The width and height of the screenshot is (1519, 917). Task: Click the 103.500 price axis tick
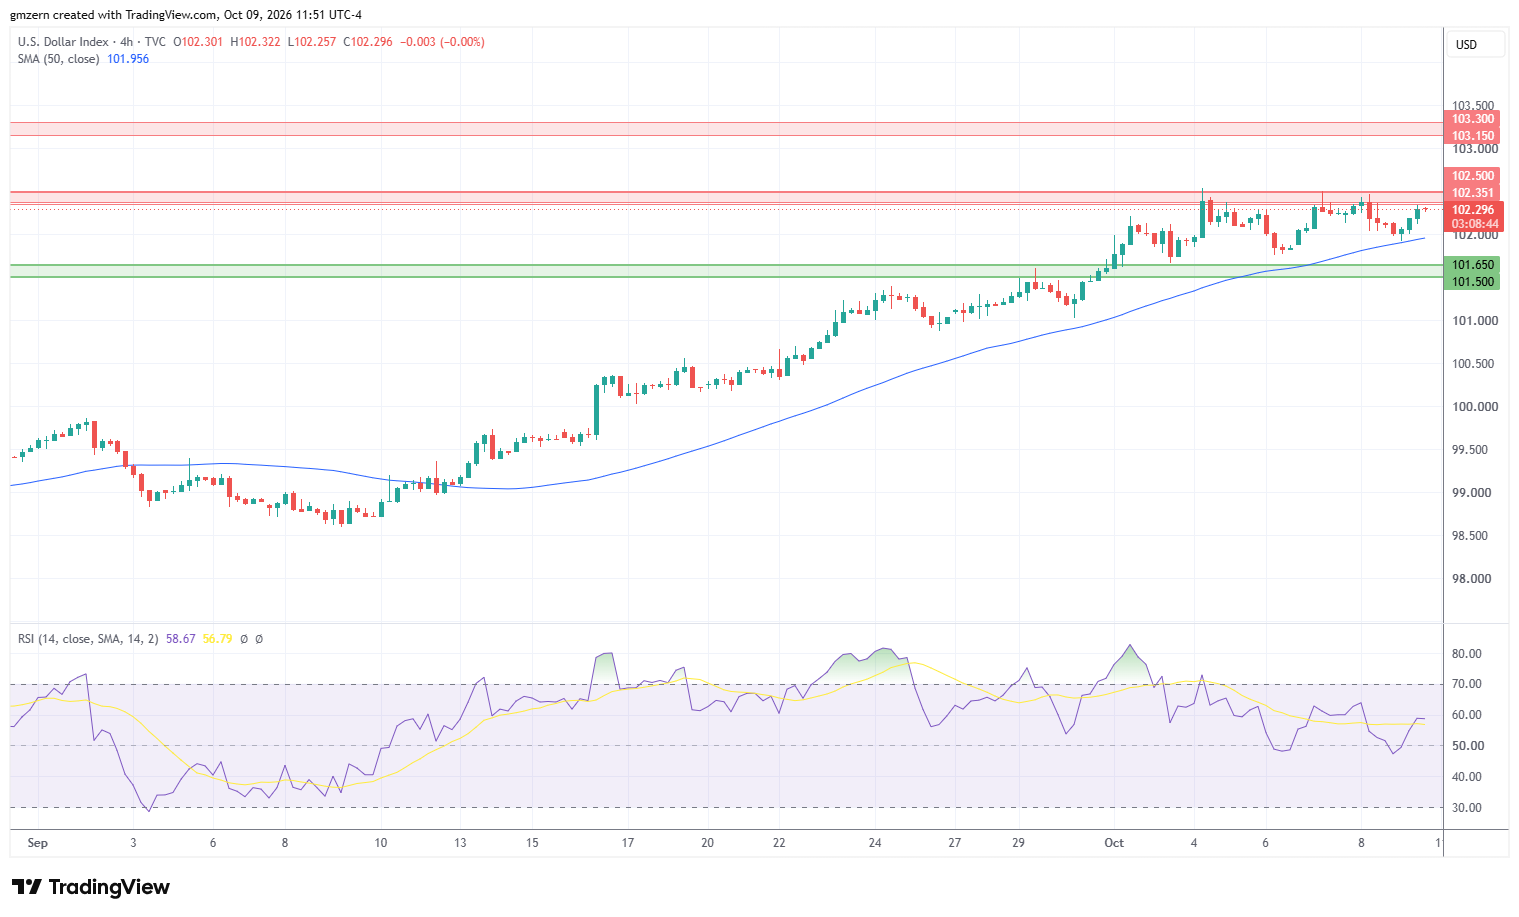click(1473, 105)
